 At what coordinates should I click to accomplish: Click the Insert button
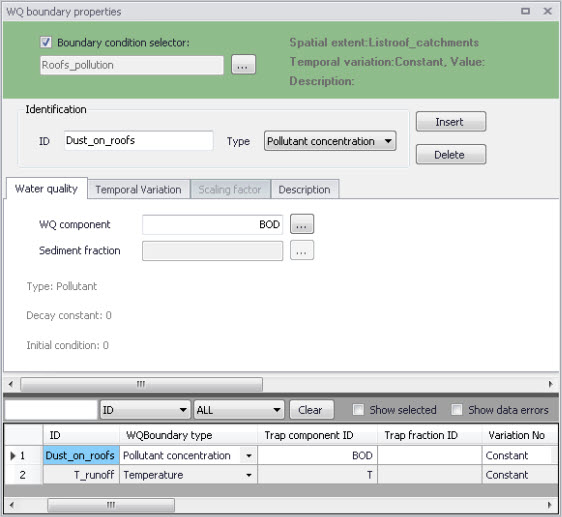451,122
